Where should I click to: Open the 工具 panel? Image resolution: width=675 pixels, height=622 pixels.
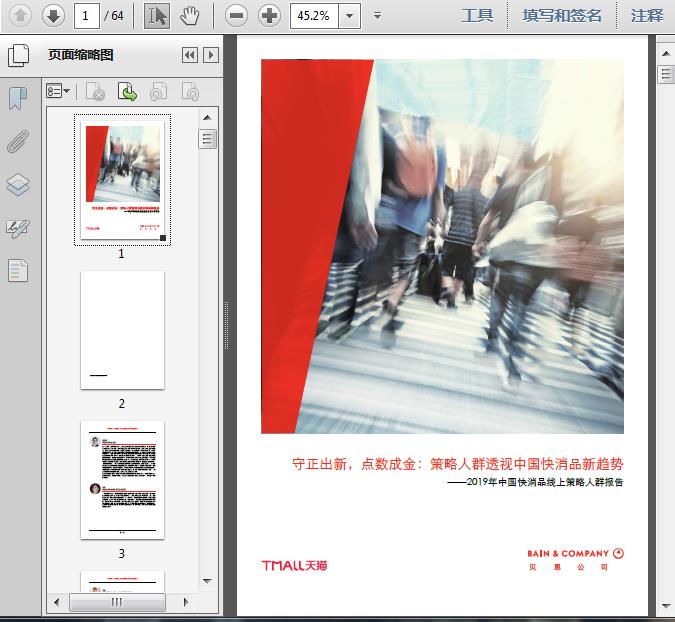pyautogui.click(x=477, y=16)
